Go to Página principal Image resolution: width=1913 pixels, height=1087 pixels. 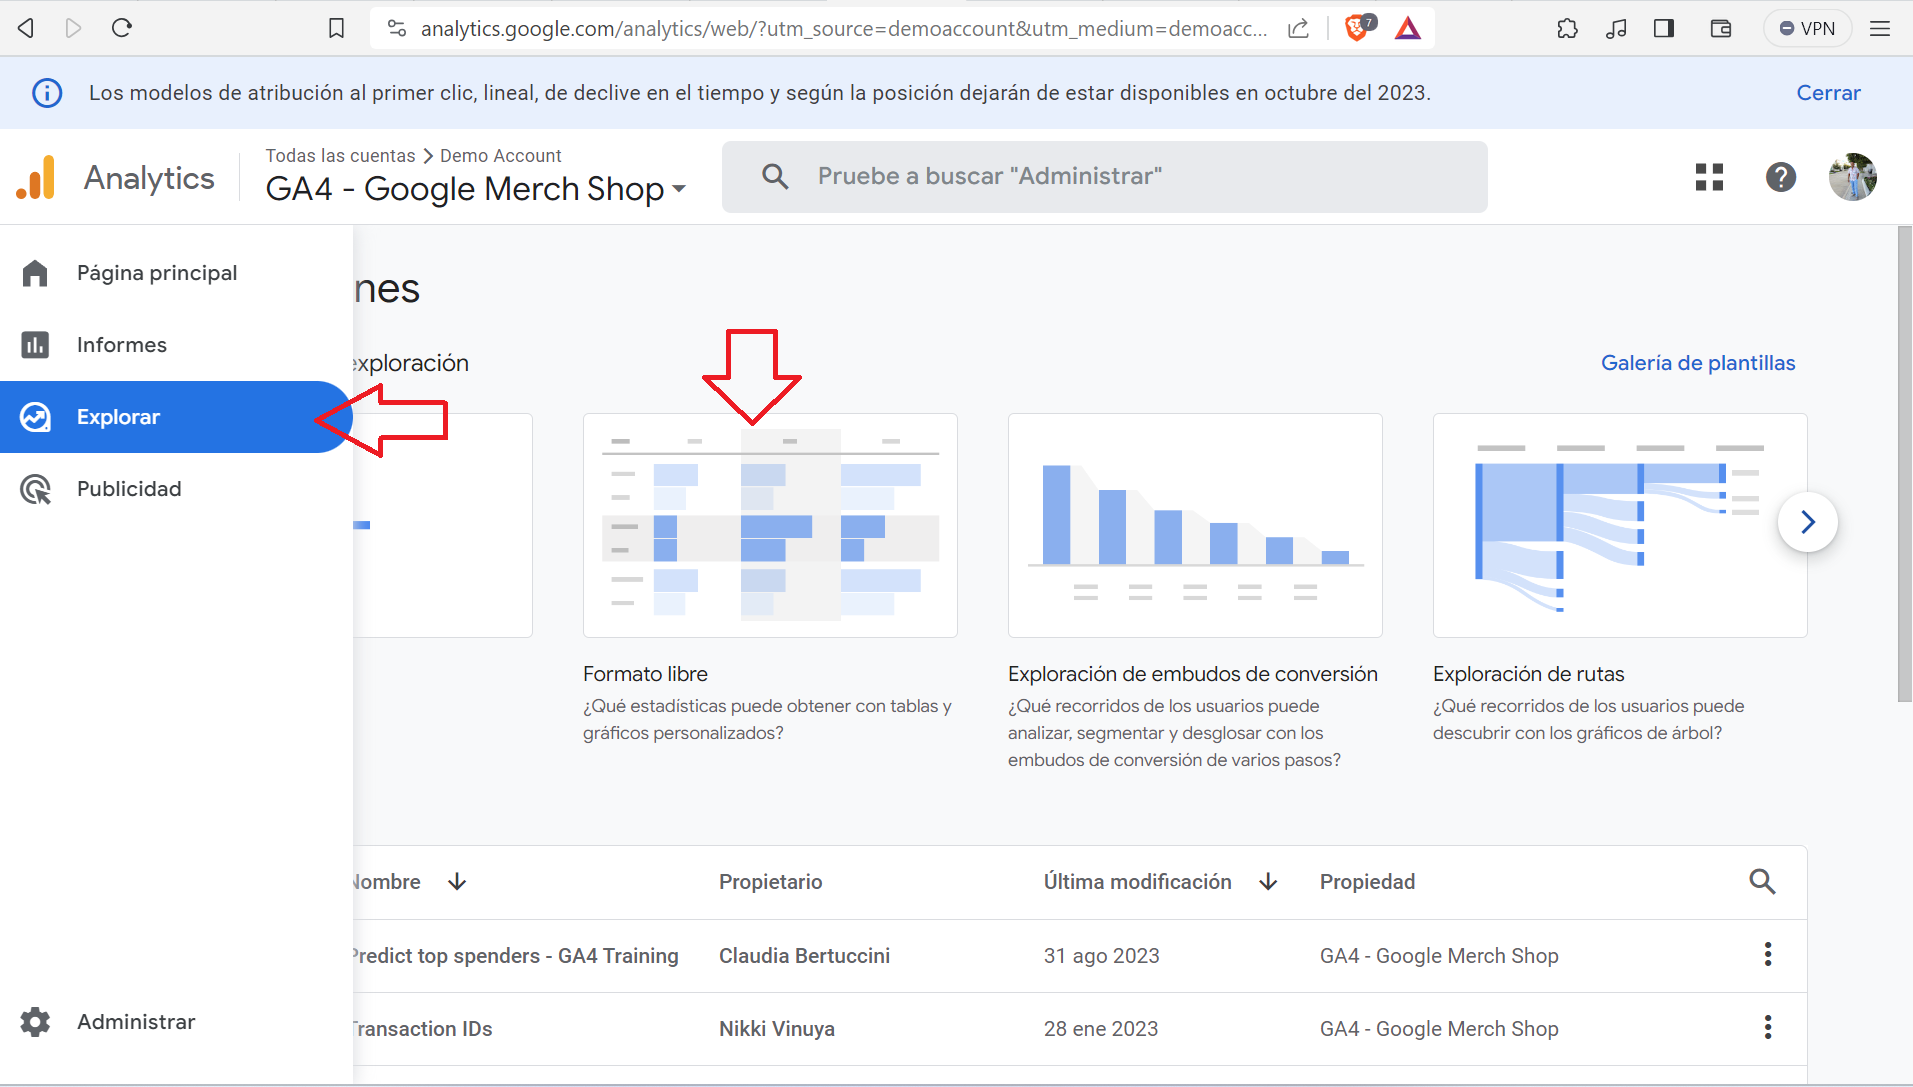click(157, 273)
